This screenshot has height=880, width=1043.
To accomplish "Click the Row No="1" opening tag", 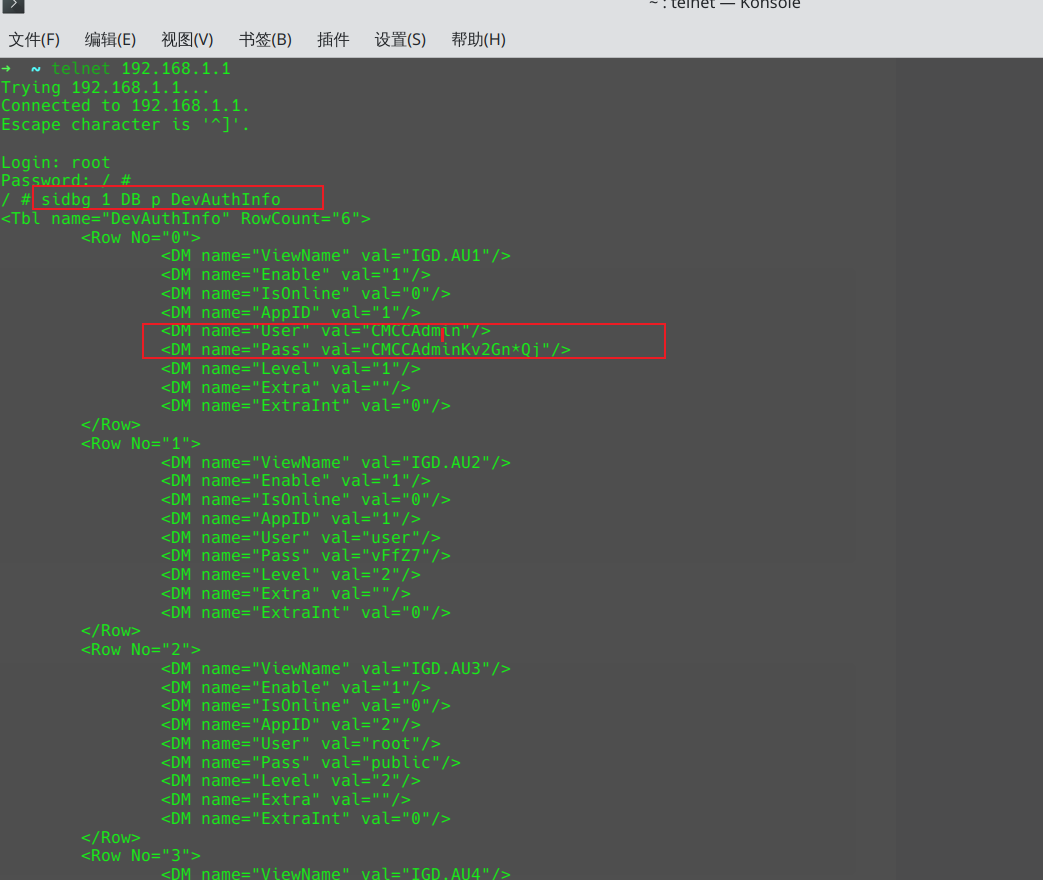I will tap(140, 443).
